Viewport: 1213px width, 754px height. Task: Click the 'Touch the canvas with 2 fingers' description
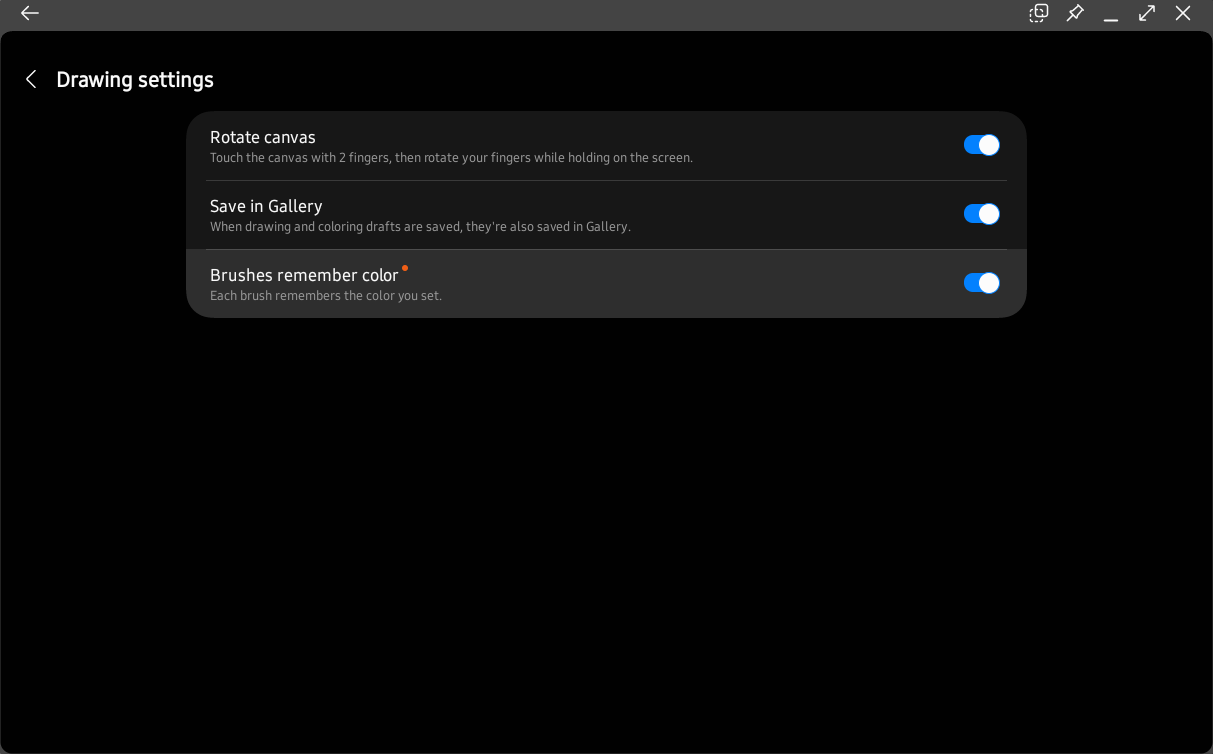(x=451, y=158)
